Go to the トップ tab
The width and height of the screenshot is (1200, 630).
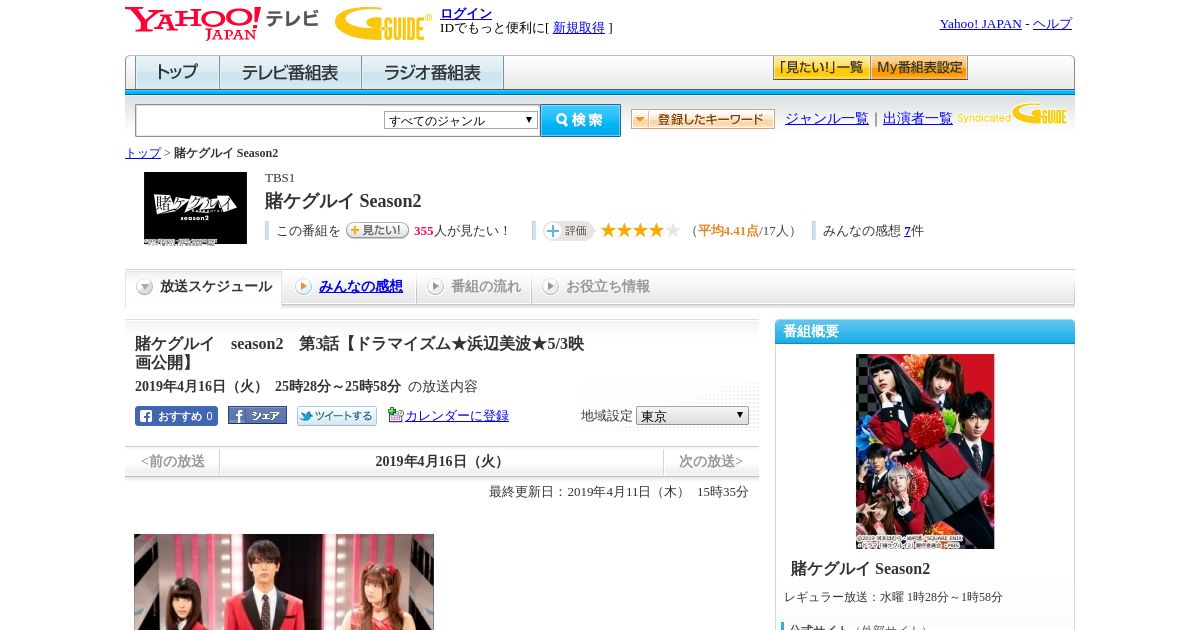[177, 73]
